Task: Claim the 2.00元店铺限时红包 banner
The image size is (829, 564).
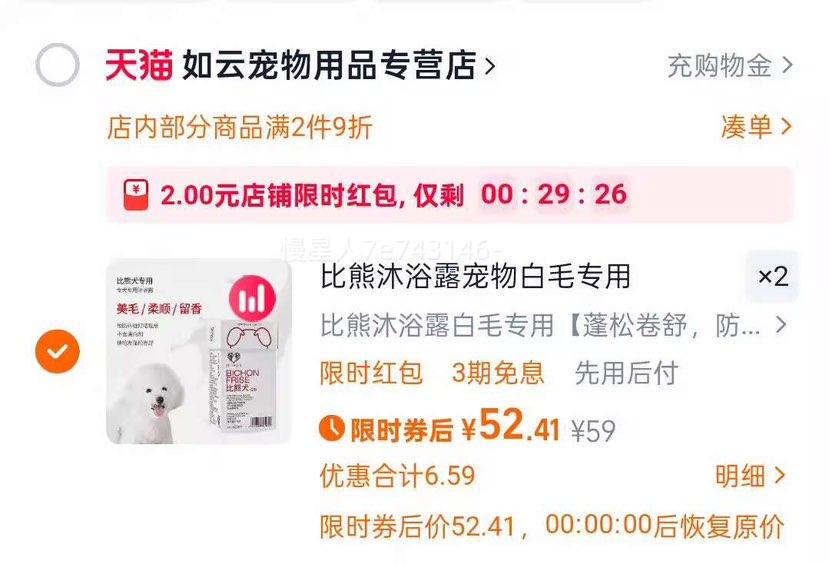Action: pyautogui.click(x=449, y=194)
